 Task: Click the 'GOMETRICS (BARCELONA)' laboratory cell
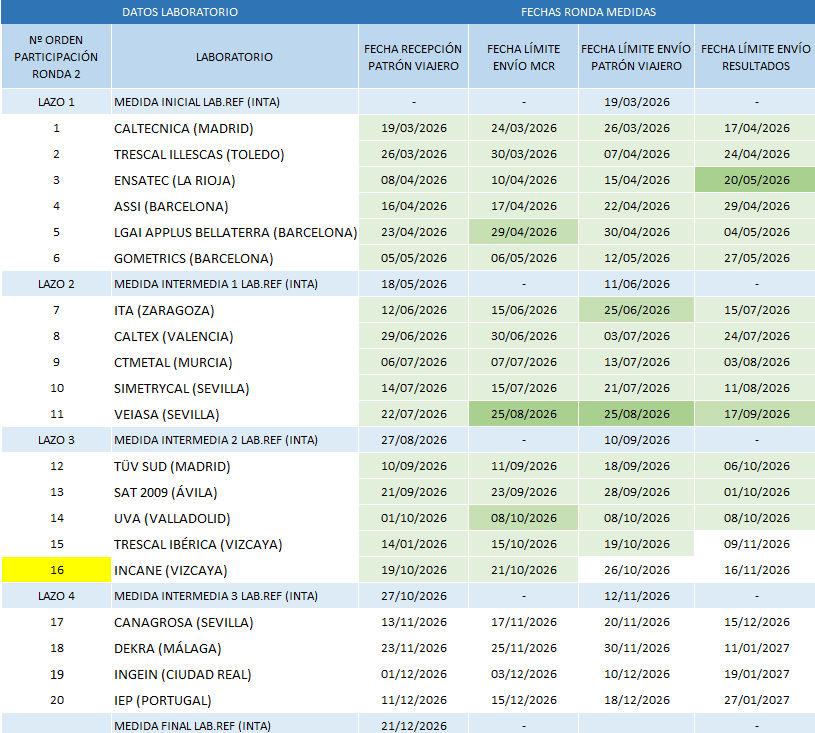click(x=234, y=258)
